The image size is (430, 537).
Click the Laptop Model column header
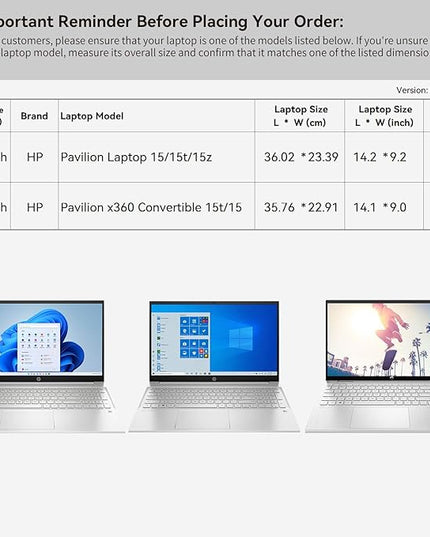point(92,116)
